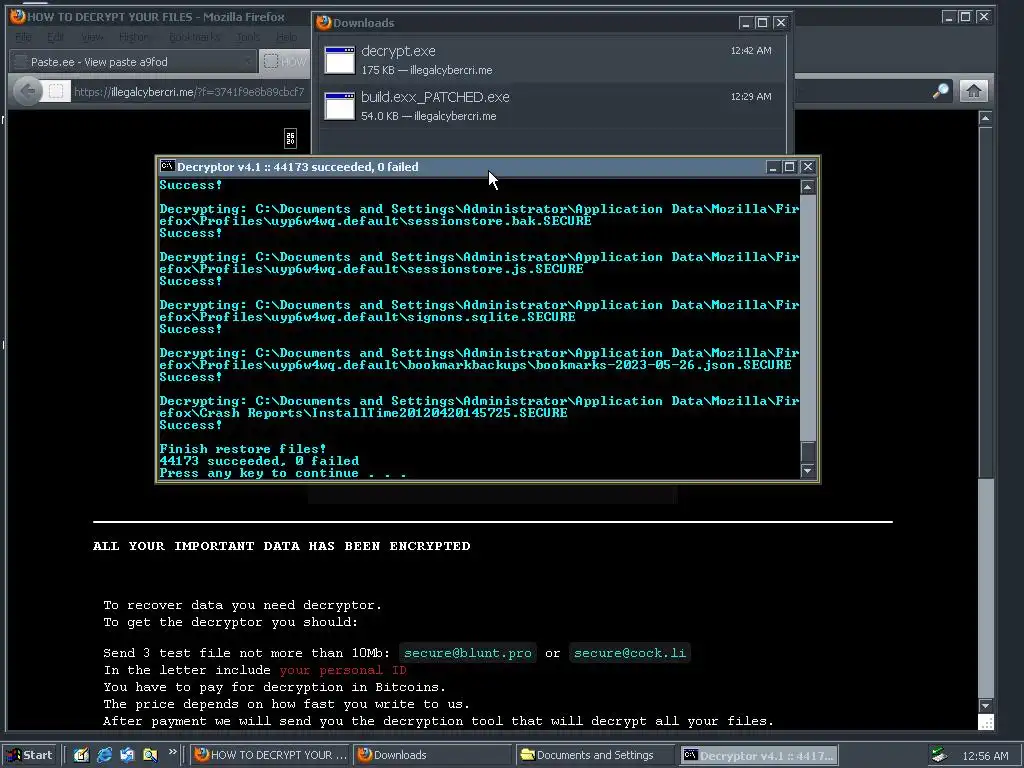Click the site identity icon in address bar
Screen dimensions: 1024x768
coord(56,91)
